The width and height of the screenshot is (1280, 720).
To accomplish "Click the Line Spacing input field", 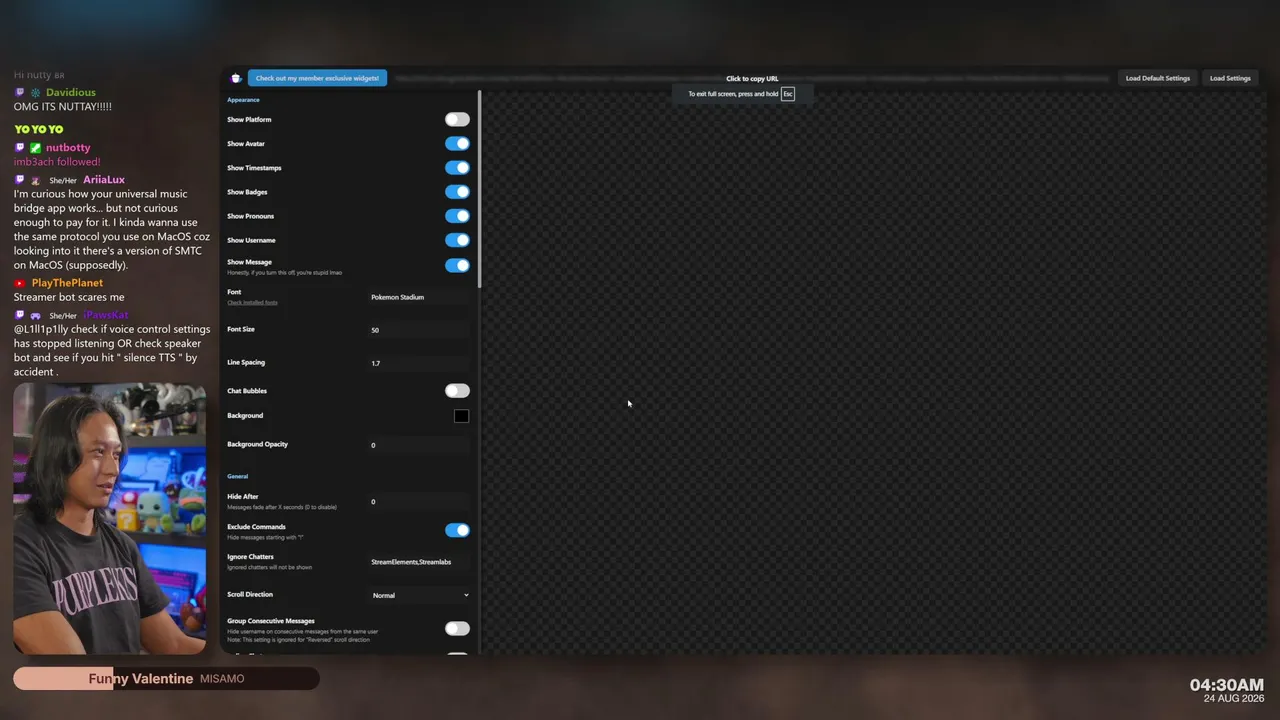I will point(420,363).
